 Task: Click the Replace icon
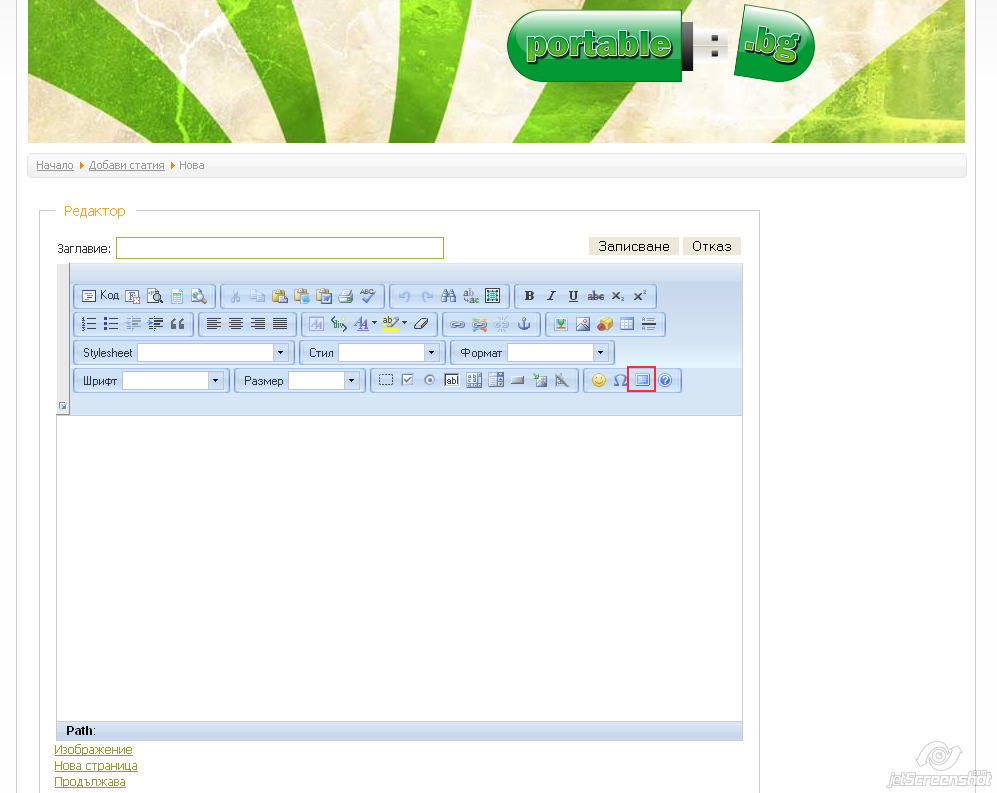[x=471, y=296]
